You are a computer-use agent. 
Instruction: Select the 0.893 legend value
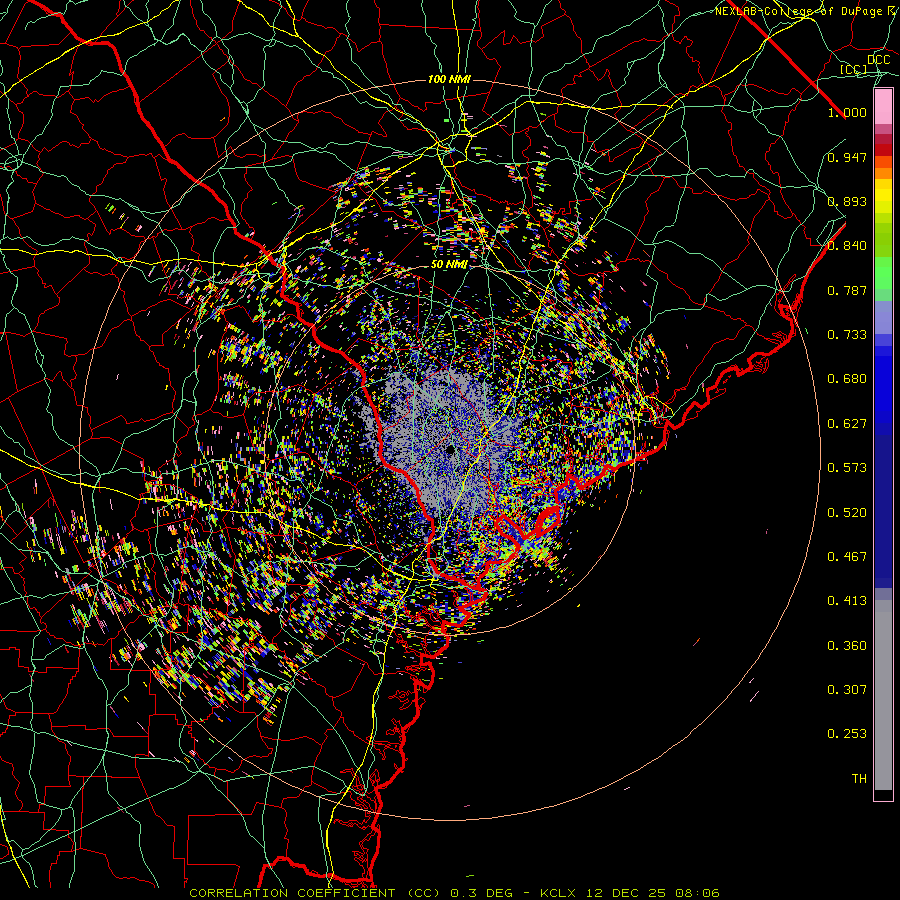847,201
